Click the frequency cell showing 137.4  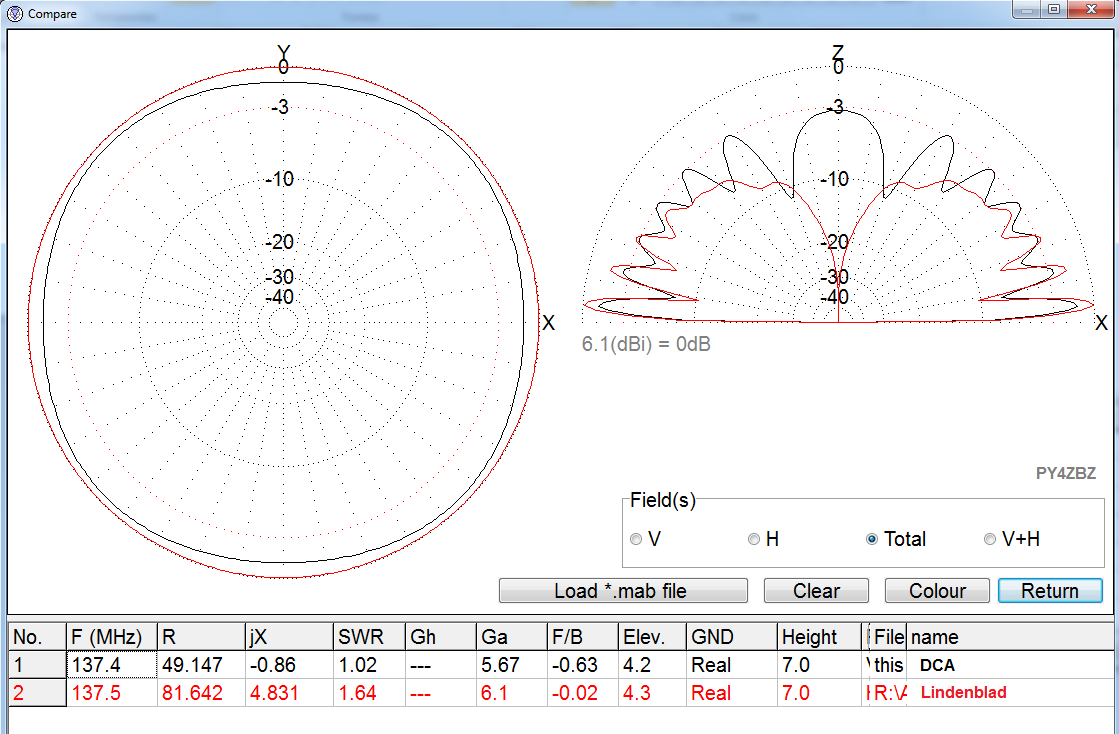point(112,665)
